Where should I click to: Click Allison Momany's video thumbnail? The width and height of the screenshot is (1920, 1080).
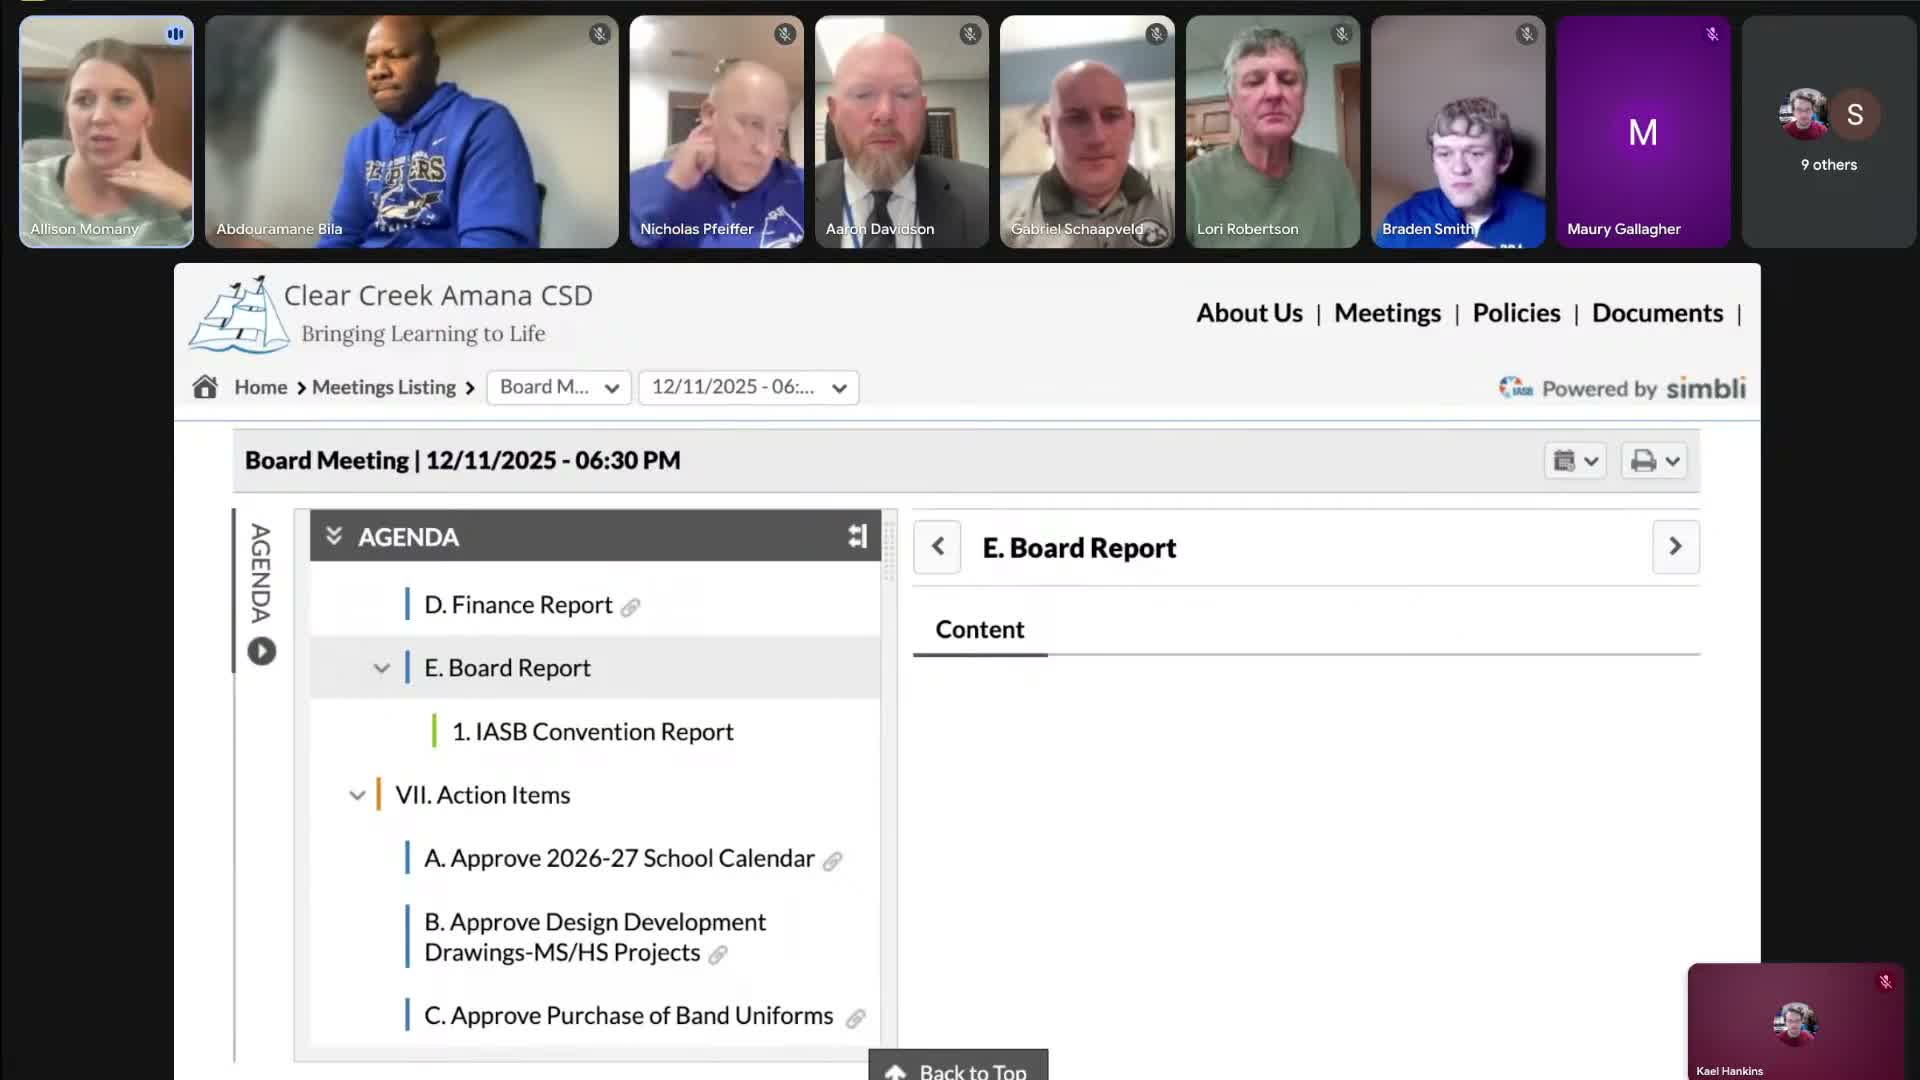pyautogui.click(x=106, y=132)
